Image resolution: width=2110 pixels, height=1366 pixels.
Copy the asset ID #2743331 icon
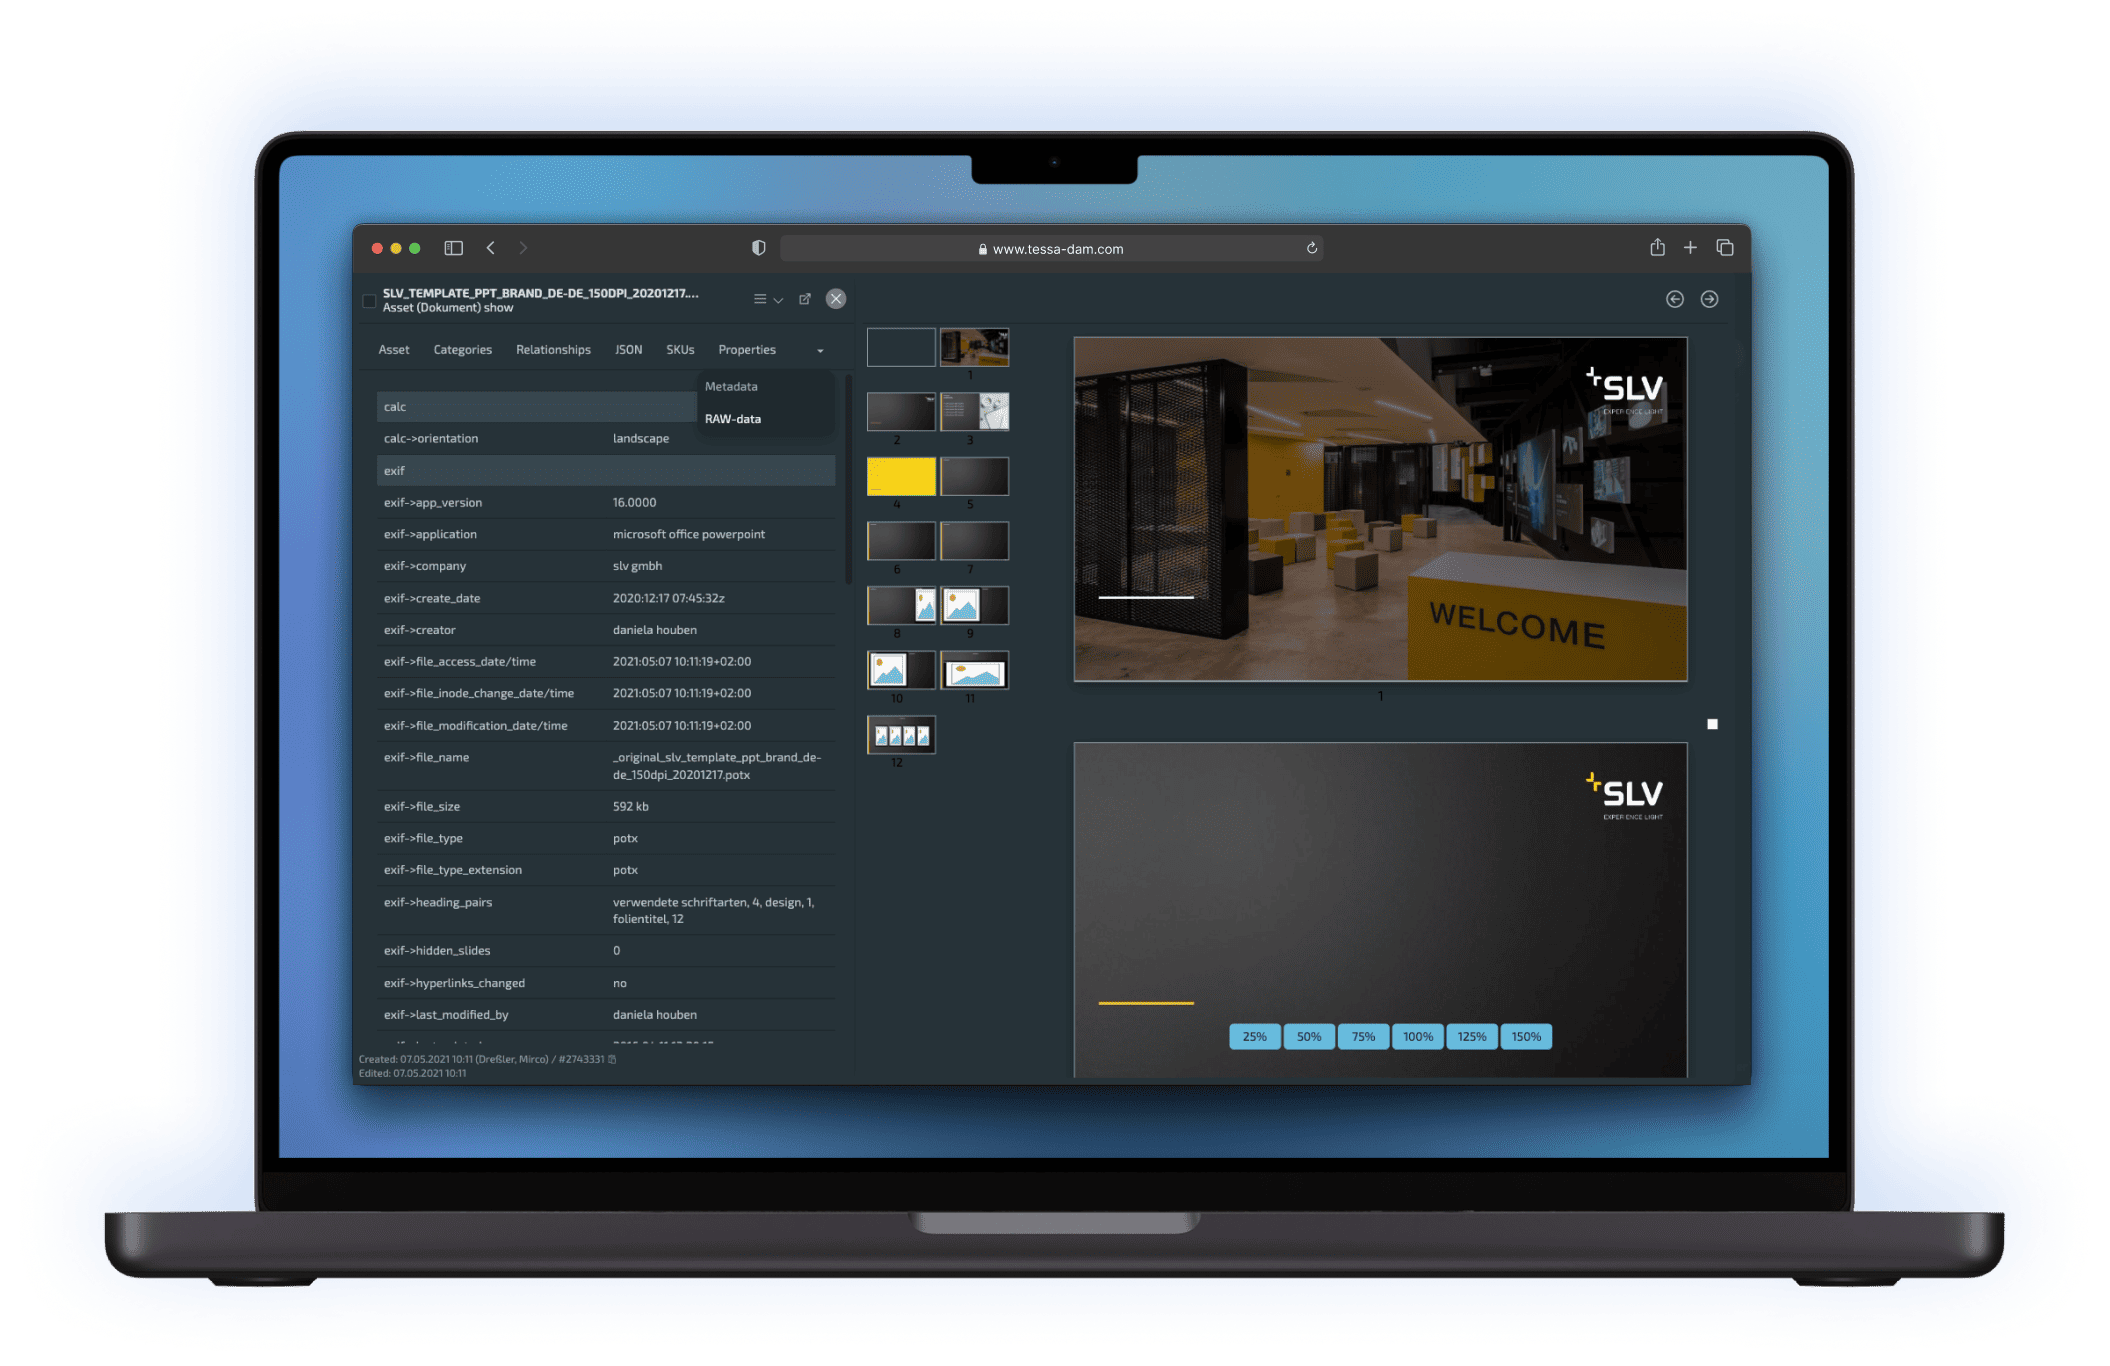[612, 1059]
